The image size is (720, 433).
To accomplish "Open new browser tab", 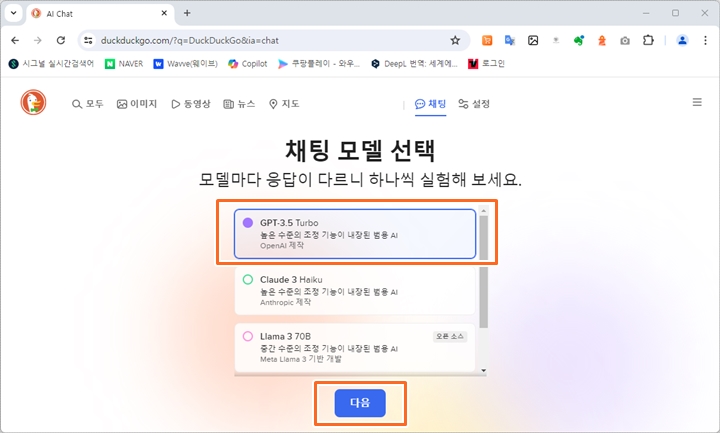I will (187, 13).
